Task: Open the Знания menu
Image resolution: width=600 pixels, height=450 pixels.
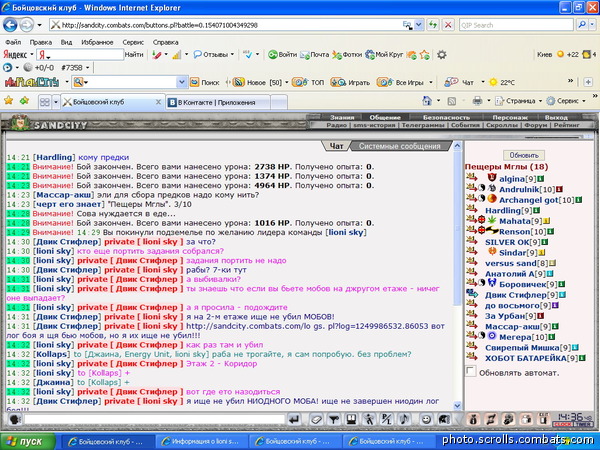Action: (342, 117)
